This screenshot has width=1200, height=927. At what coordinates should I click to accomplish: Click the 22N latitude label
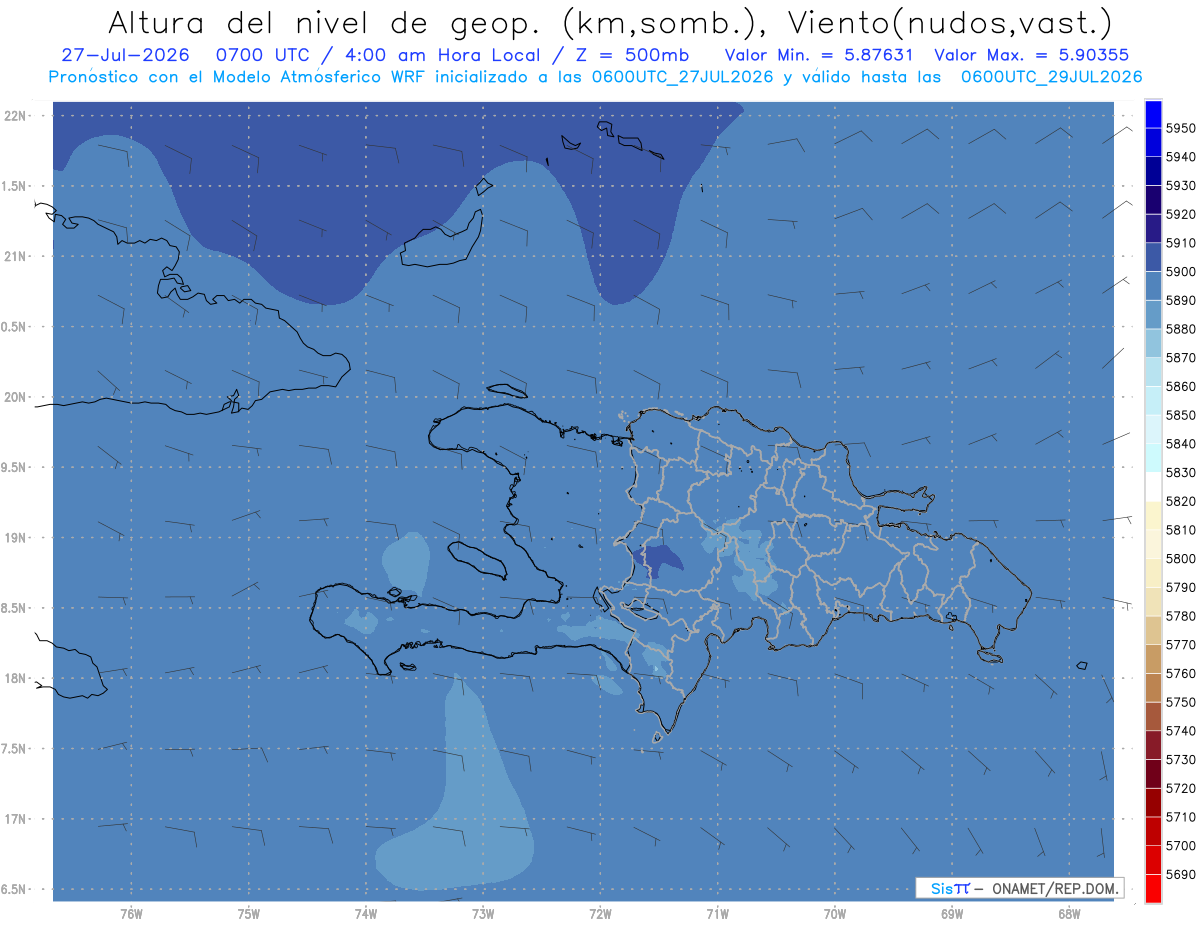point(15,115)
